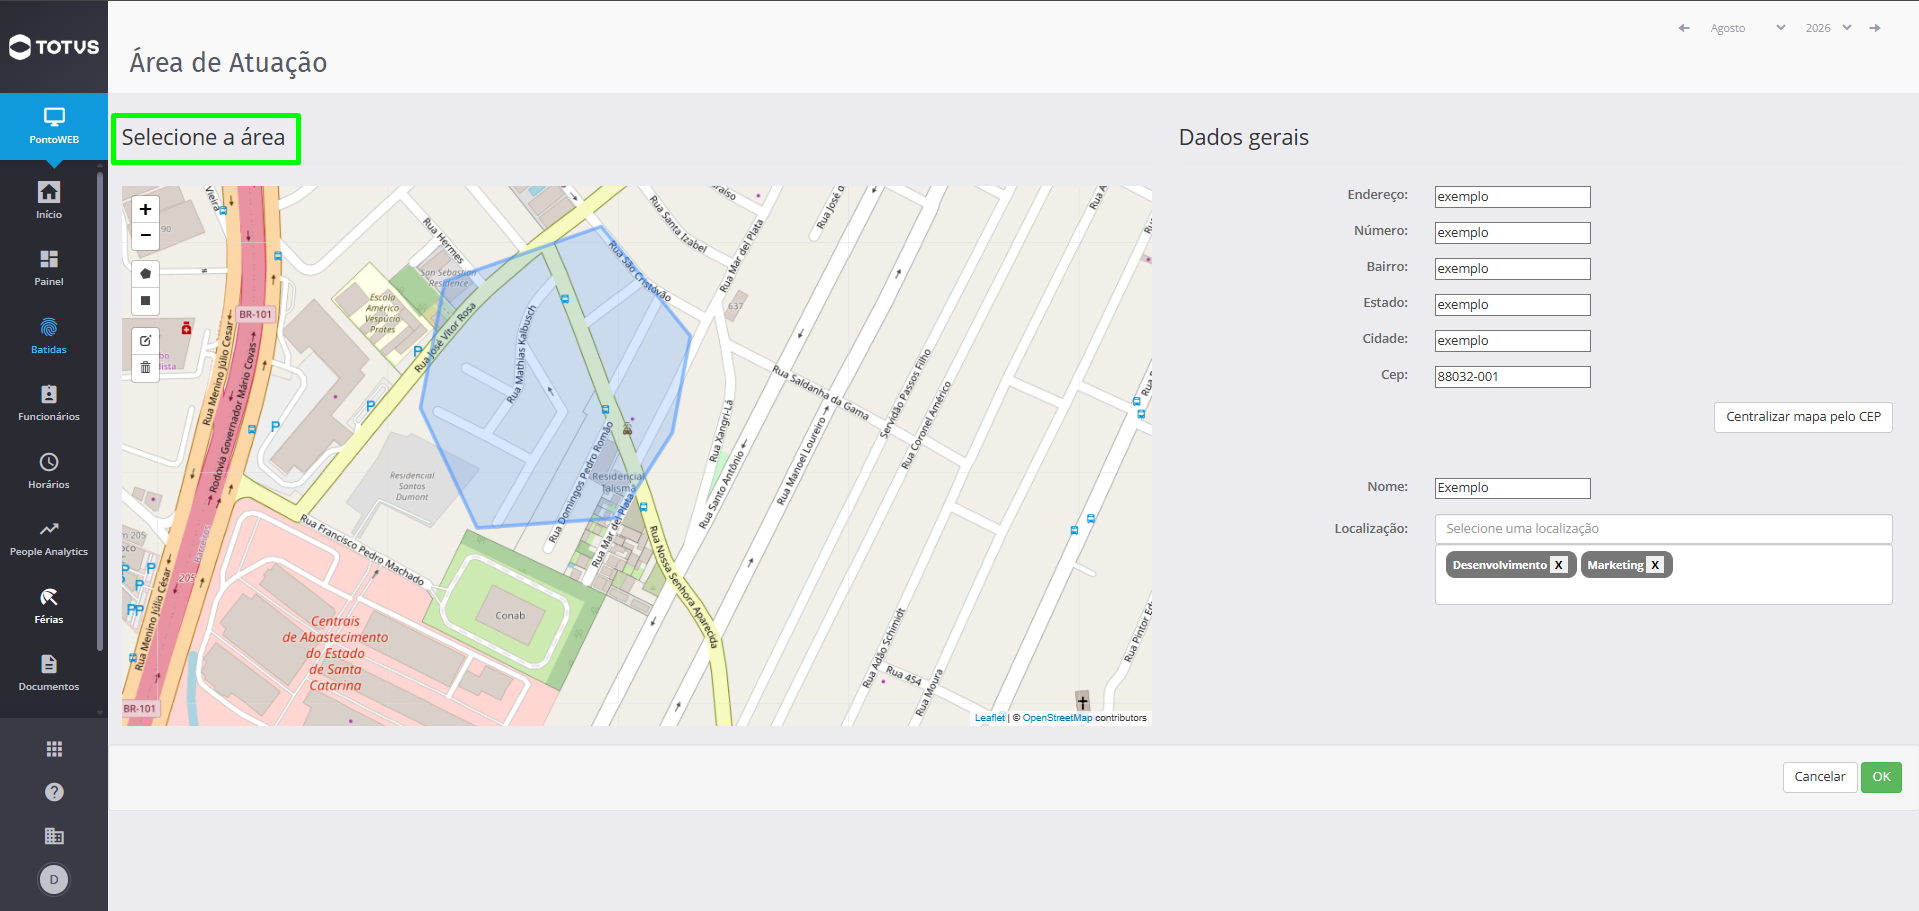Open the Leaflet attribution link

point(990,718)
